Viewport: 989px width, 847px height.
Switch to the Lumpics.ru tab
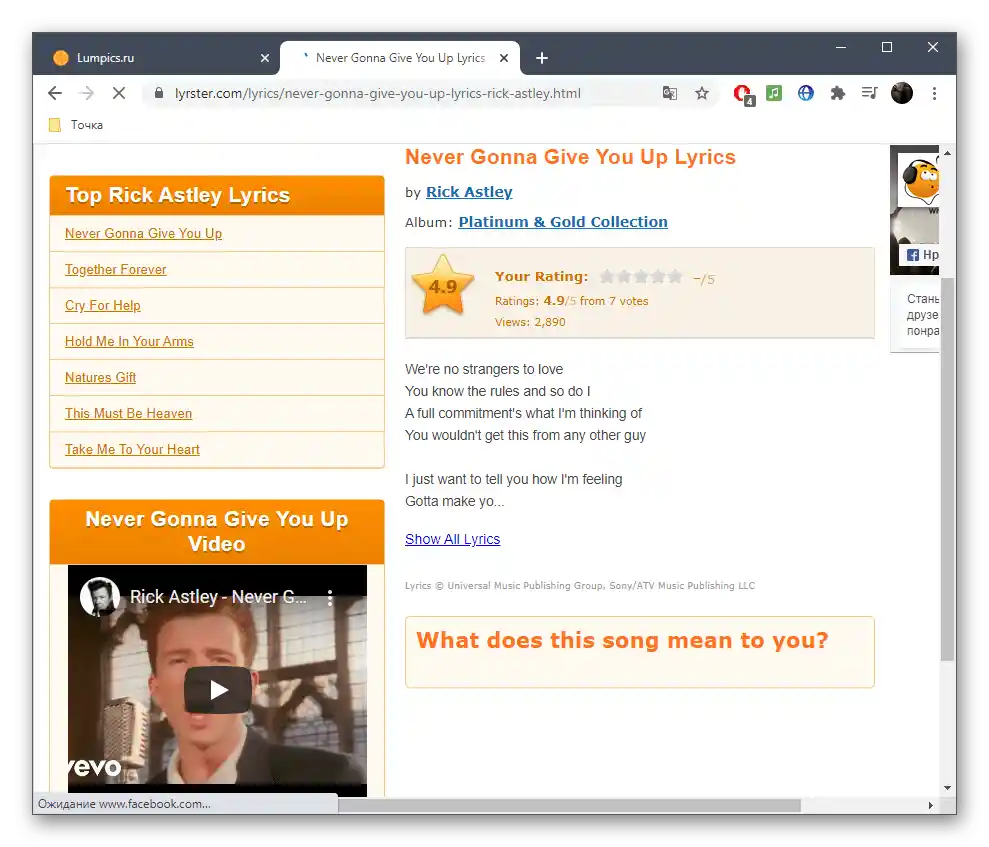pyautogui.click(x=156, y=58)
